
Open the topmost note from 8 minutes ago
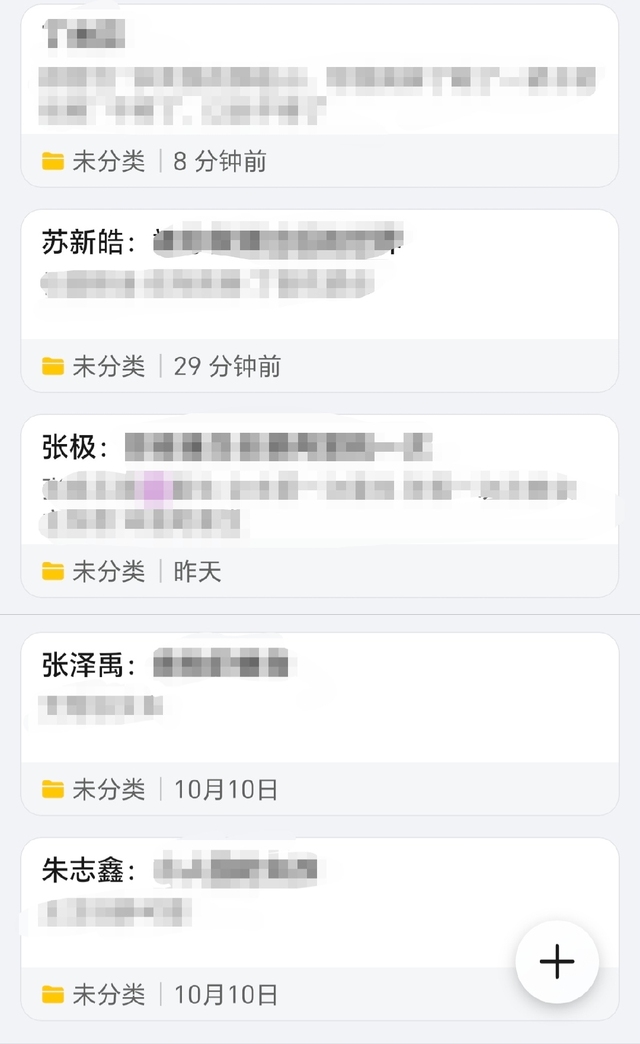point(320,70)
